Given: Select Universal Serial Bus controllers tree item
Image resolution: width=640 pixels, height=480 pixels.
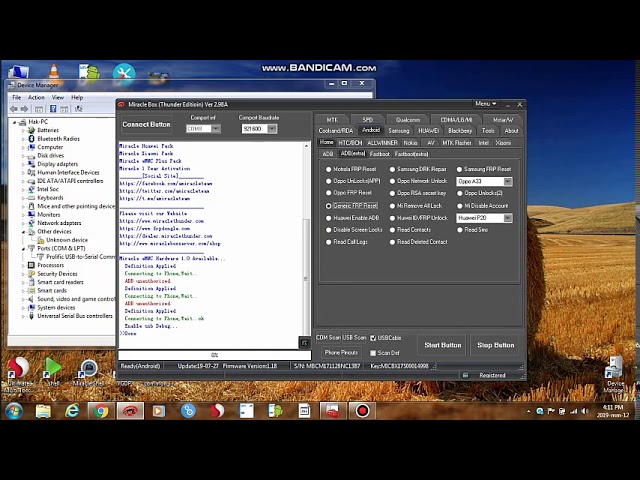Looking at the screenshot, I should click(x=75, y=316).
